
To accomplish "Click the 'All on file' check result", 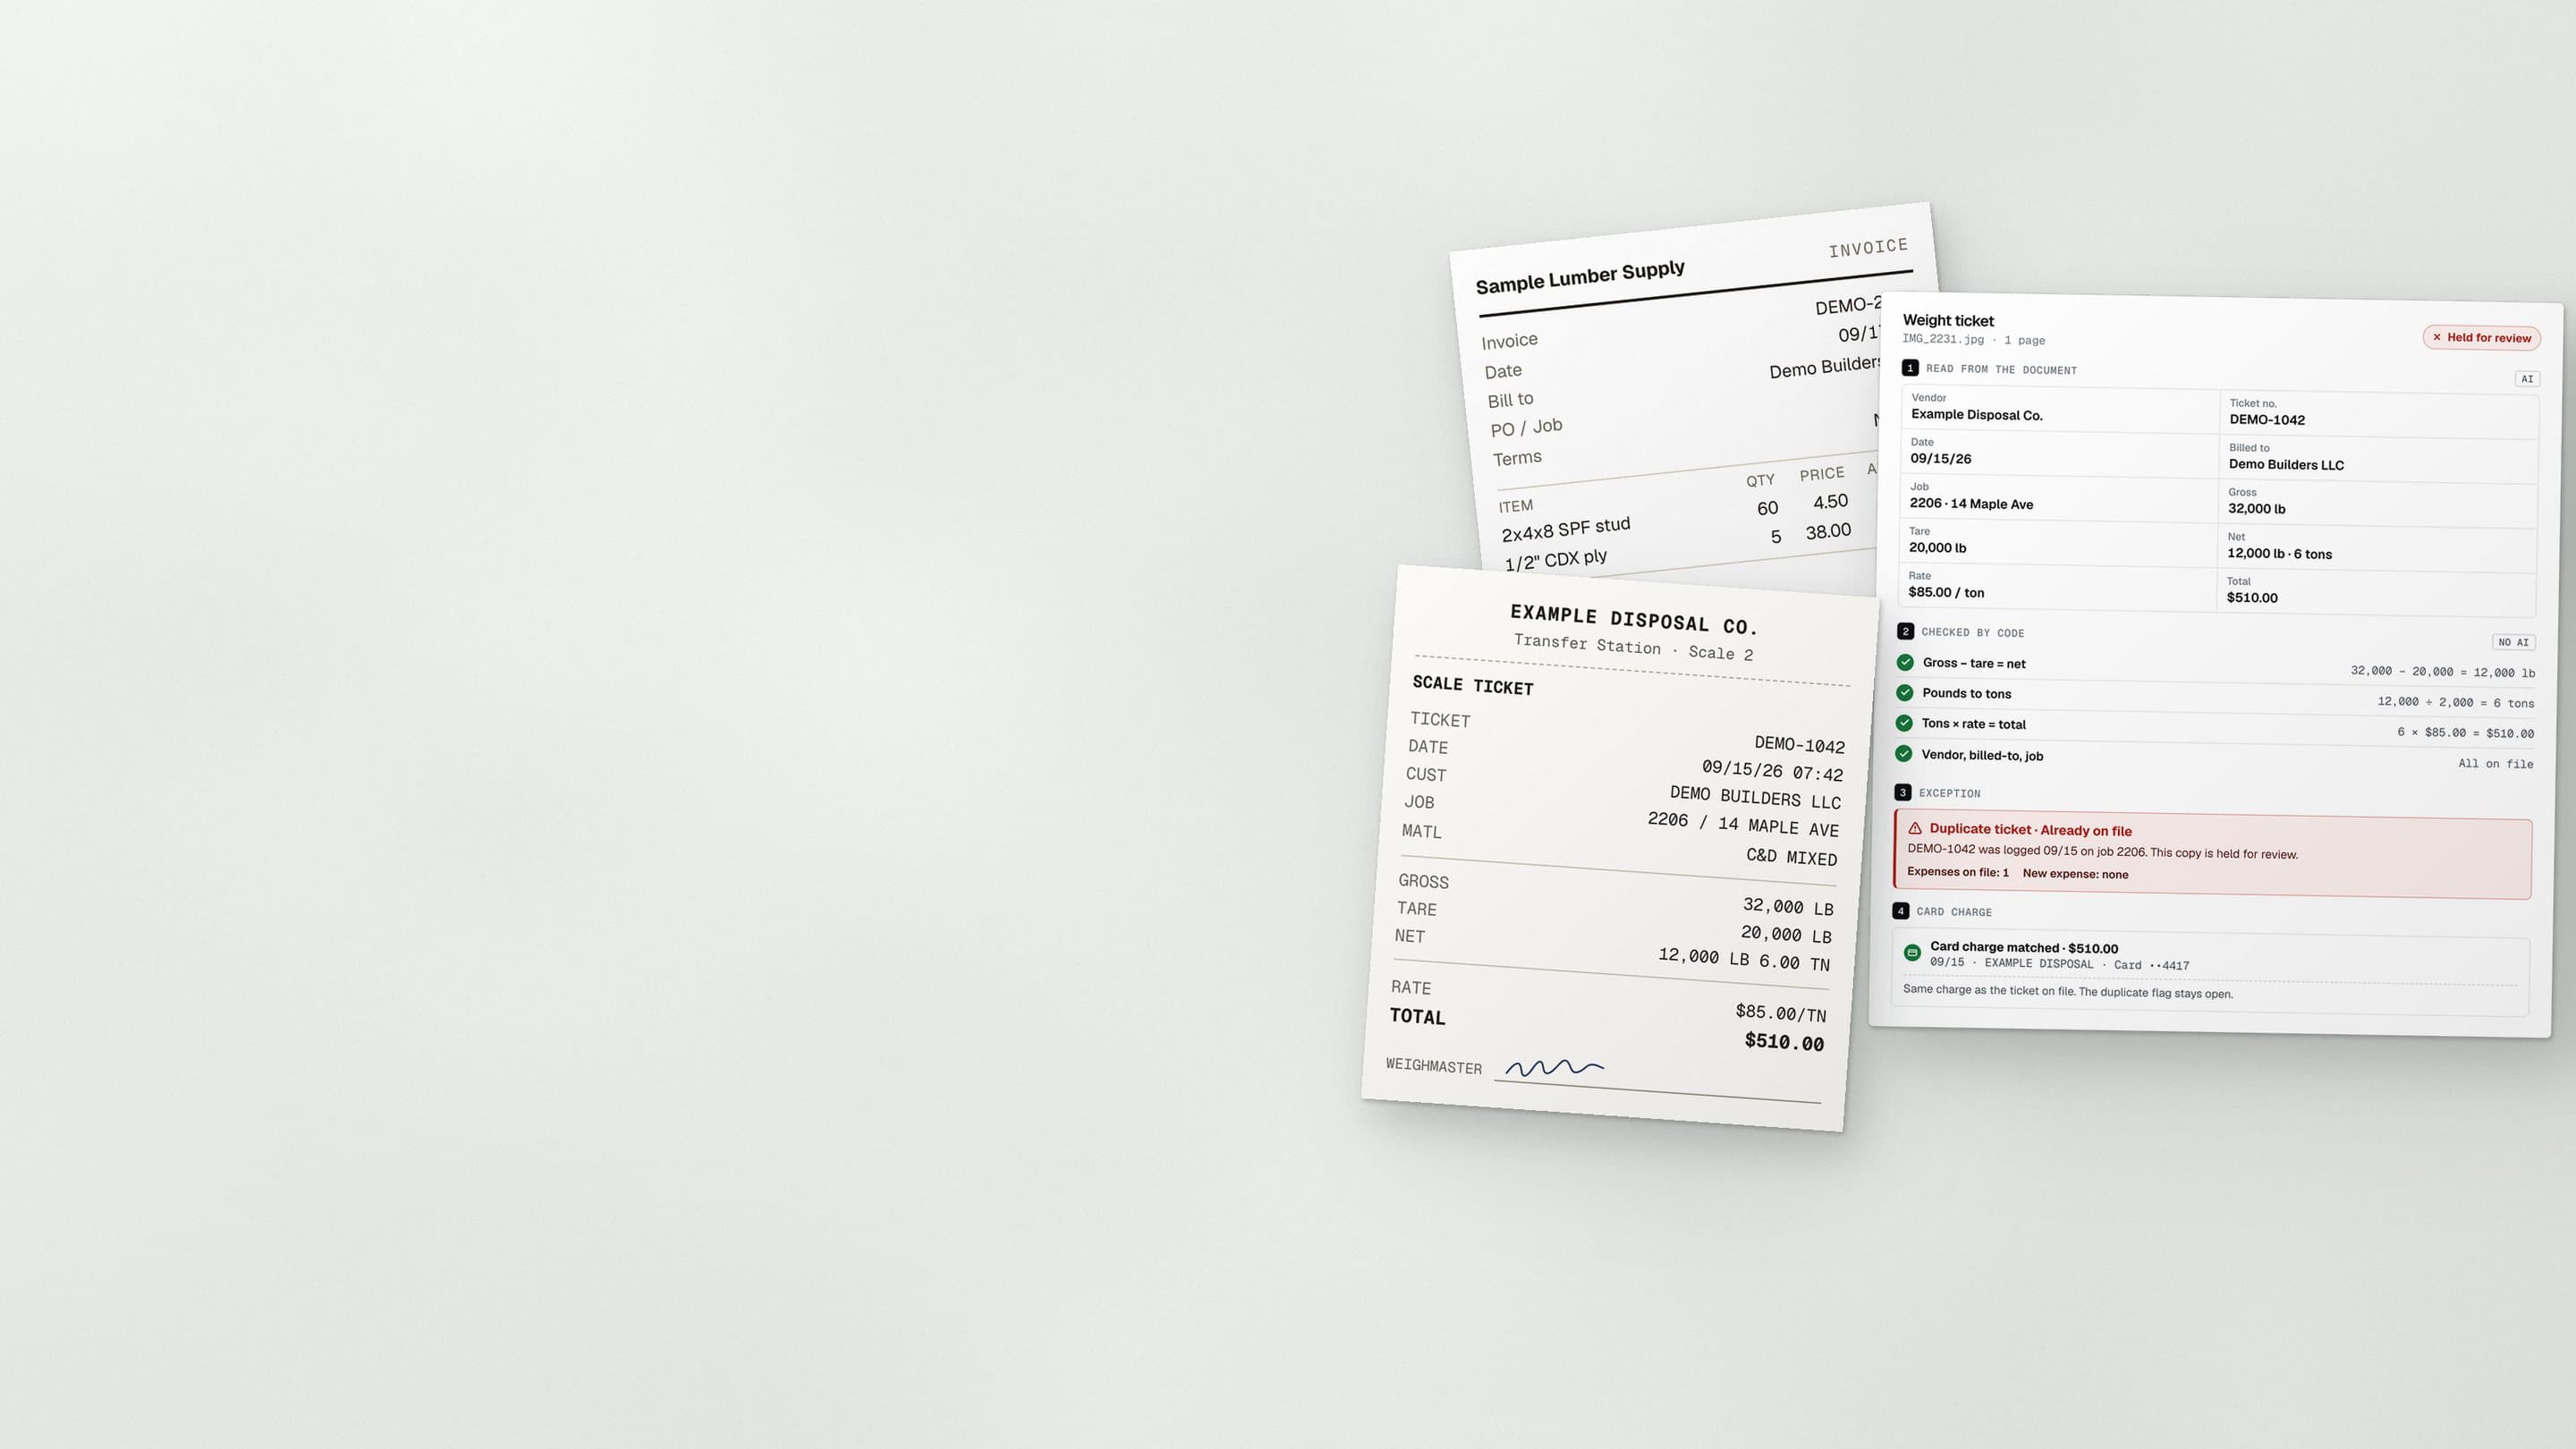I will pyautogui.click(x=2495, y=763).
